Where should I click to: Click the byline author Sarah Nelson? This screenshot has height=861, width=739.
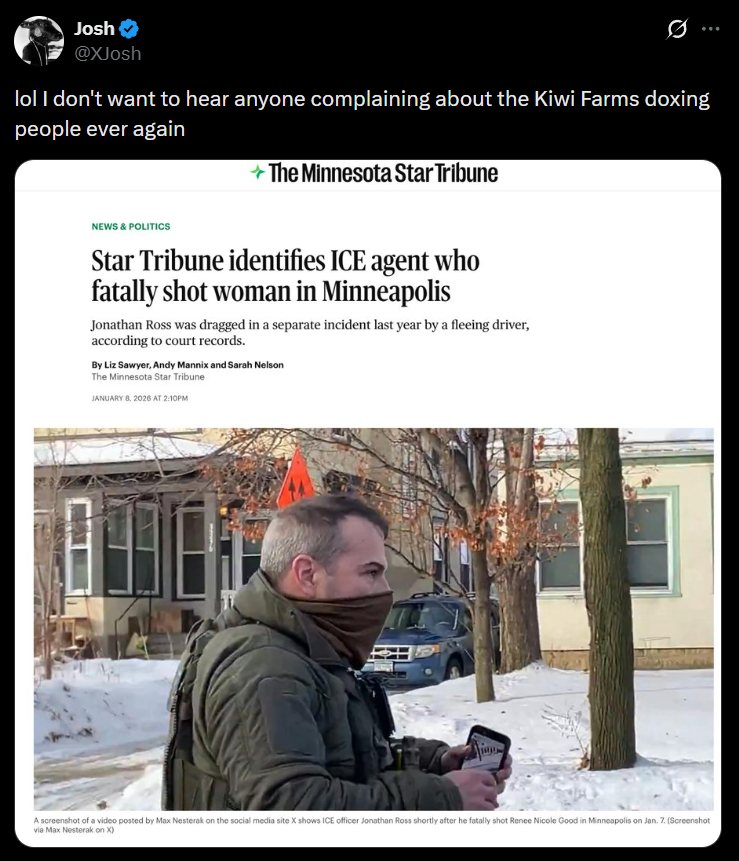pyautogui.click(x=256, y=365)
